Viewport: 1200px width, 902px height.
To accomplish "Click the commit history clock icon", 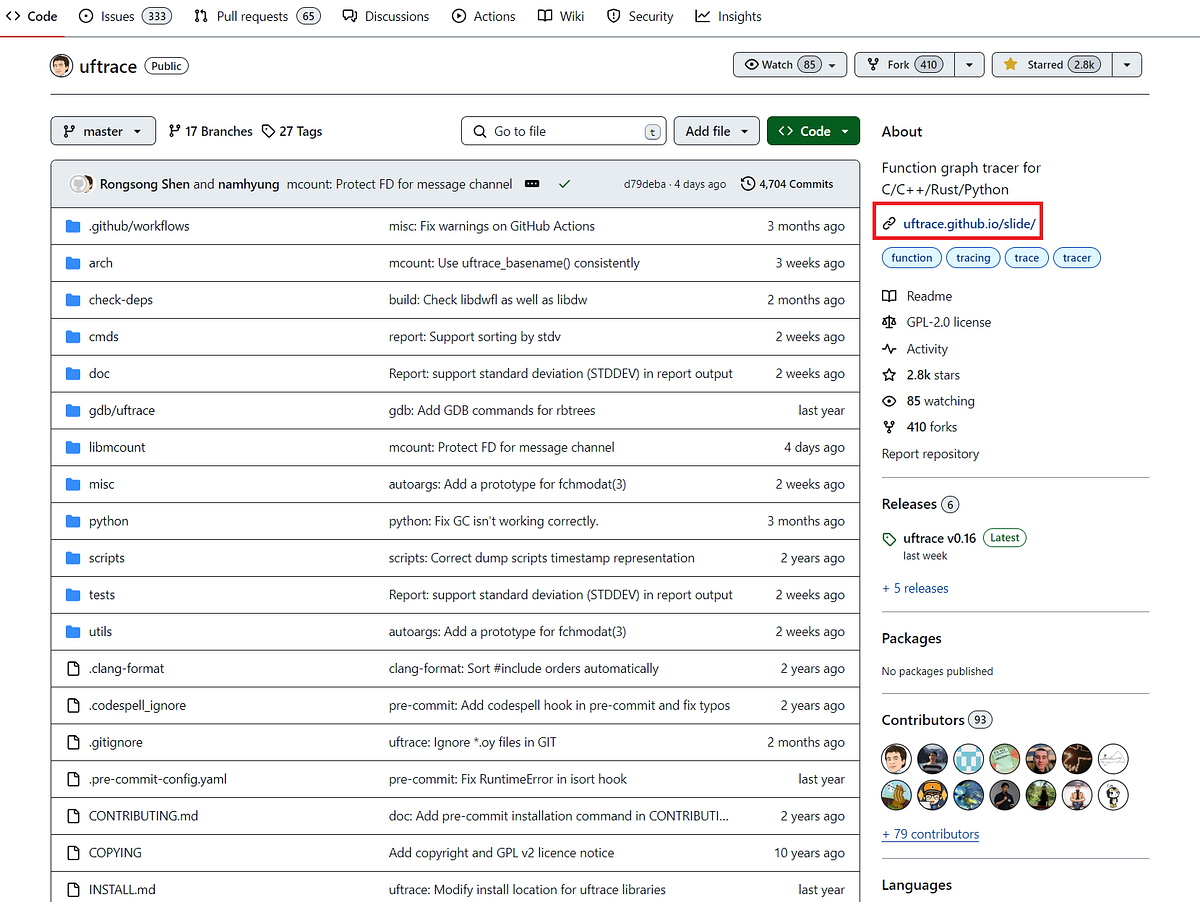I will pyautogui.click(x=748, y=183).
